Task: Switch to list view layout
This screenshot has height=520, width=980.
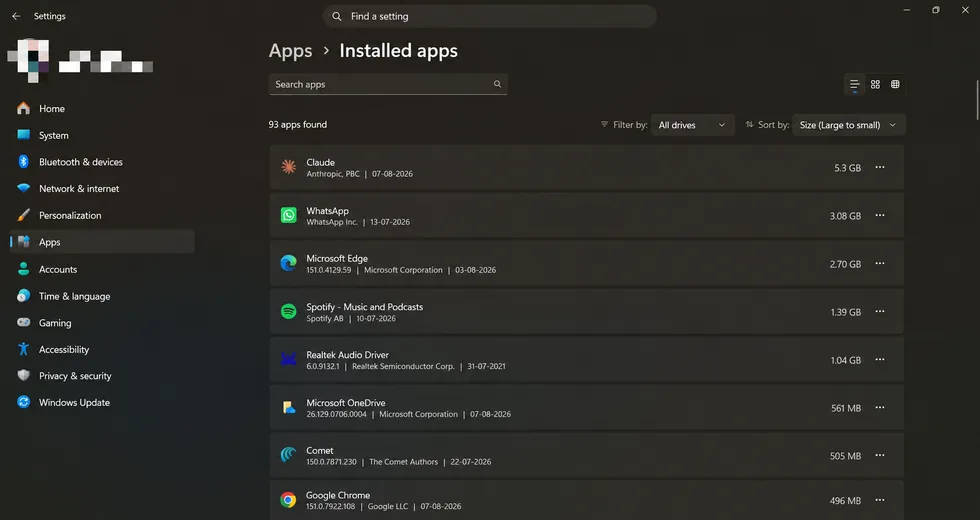Action: 854,84
